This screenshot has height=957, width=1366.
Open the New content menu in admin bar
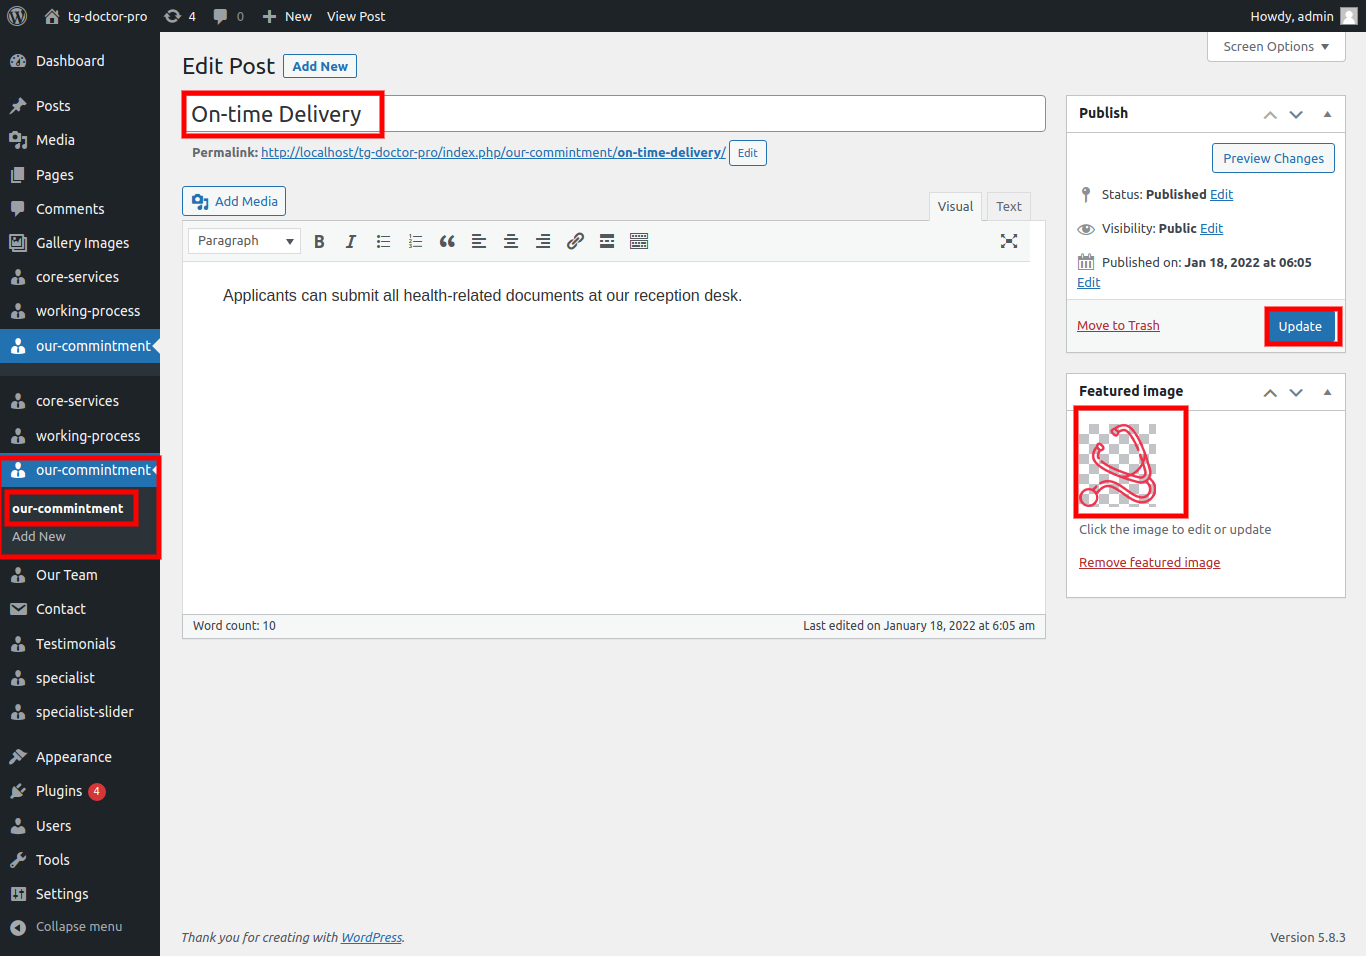point(287,16)
